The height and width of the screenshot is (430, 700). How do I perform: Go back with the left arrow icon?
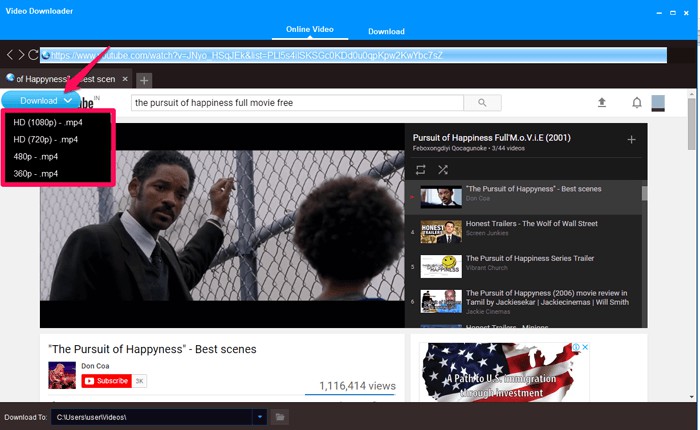(10, 55)
